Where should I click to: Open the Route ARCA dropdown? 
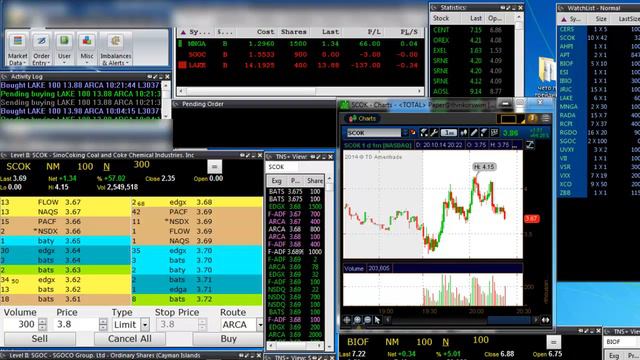pyautogui.click(x=260, y=325)
